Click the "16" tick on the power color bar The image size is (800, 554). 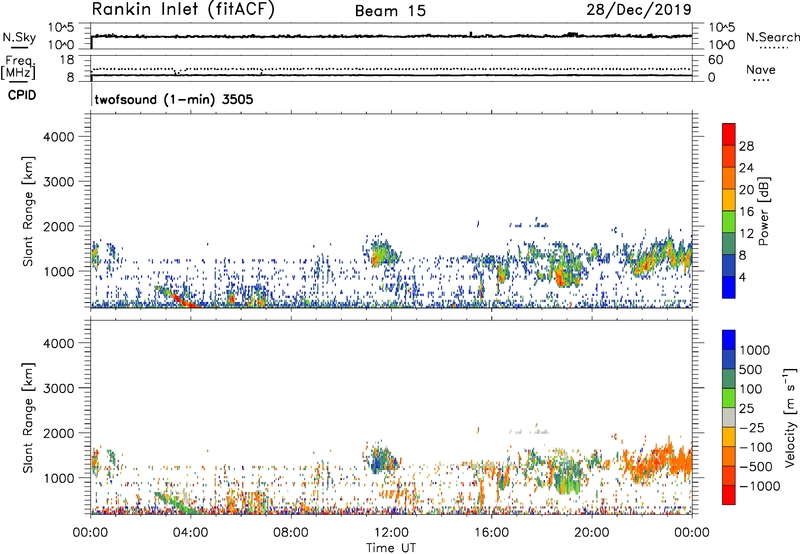pos(746,212)
